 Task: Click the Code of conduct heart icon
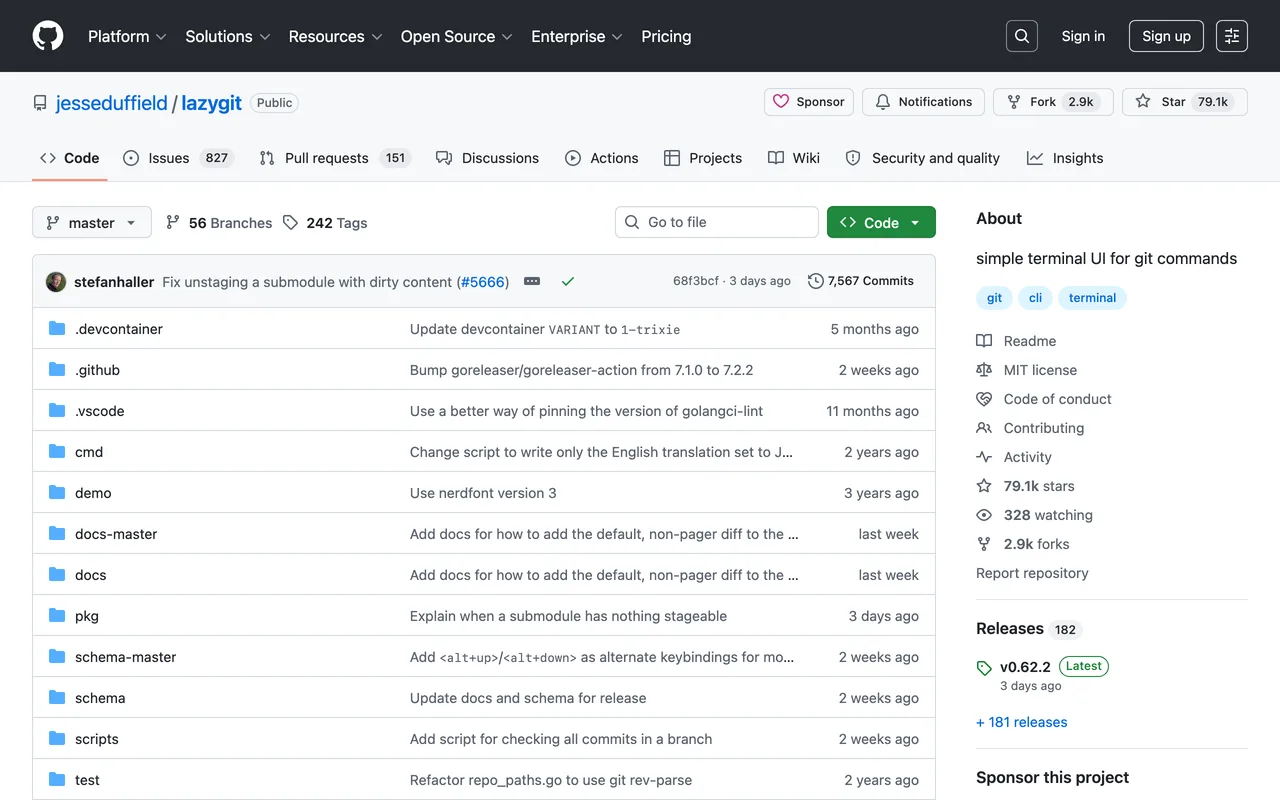click(984, 399)
